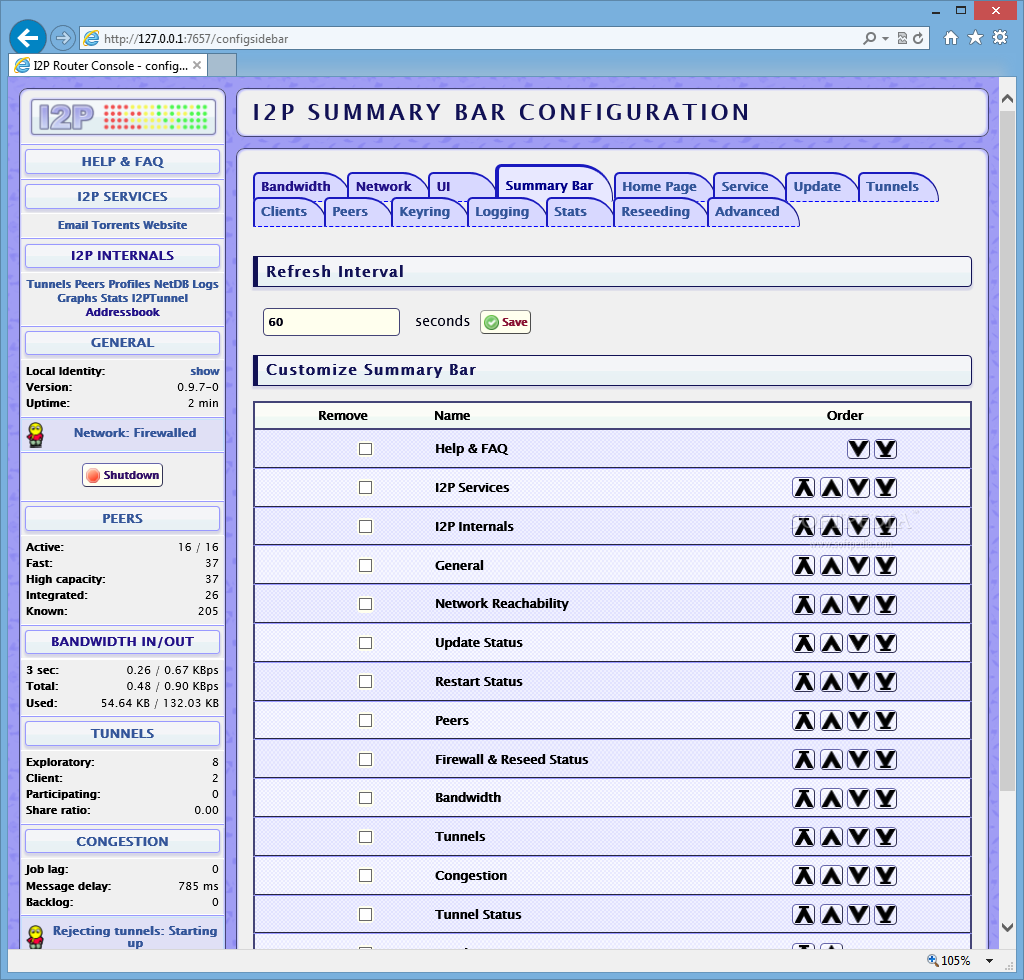Open the Keyring tab

424,212
